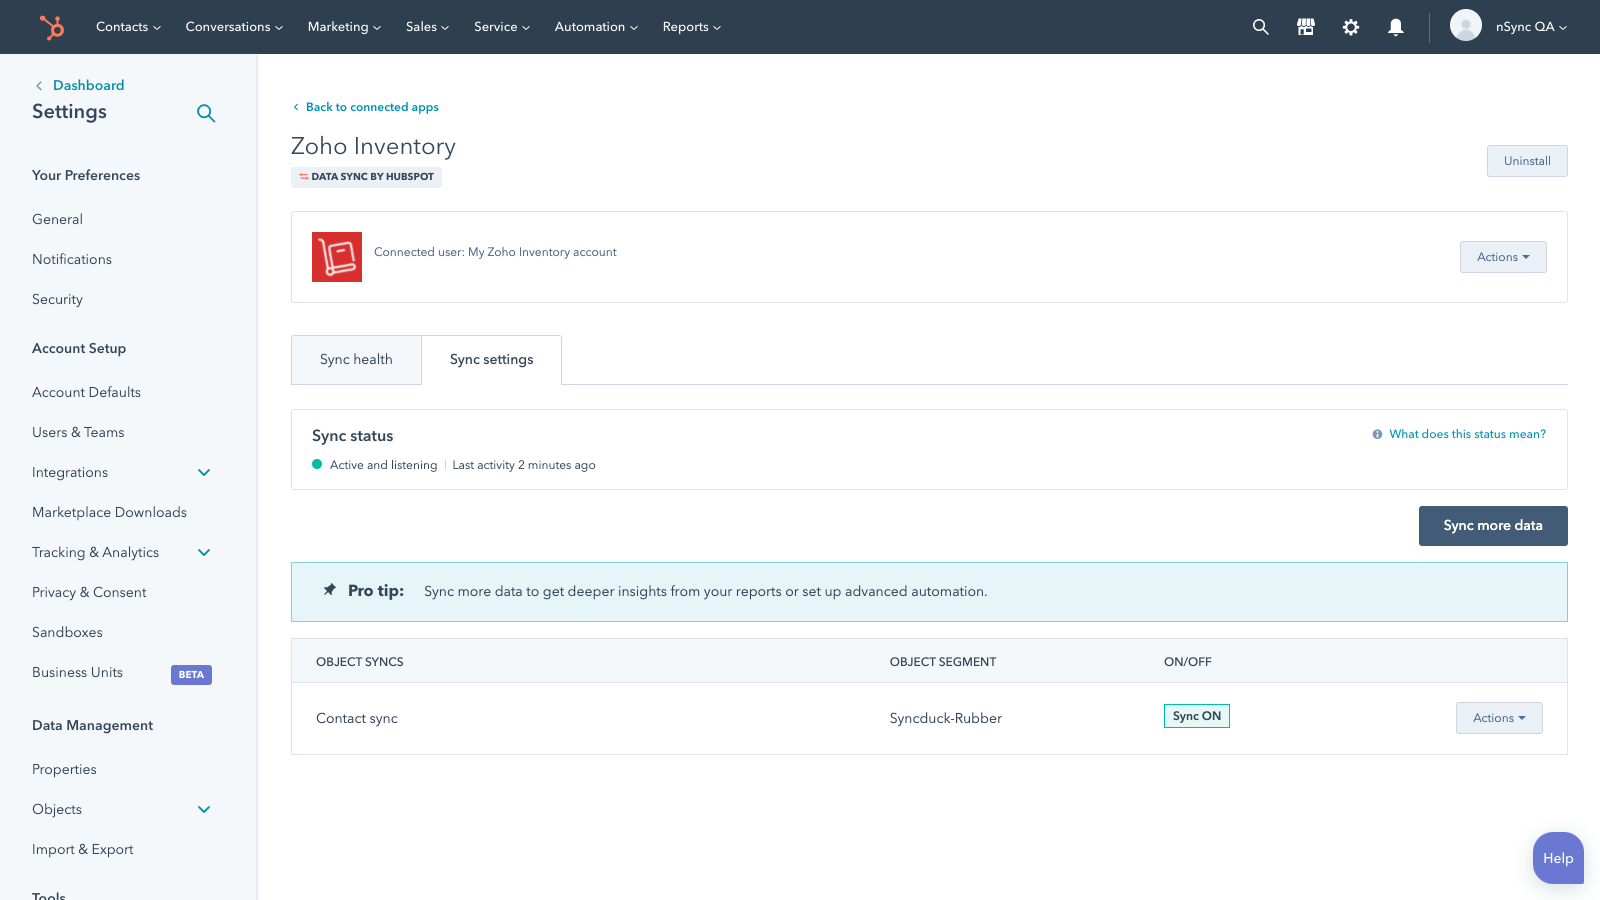Open Contact sync row Actions dropdown

point(1498,717)
